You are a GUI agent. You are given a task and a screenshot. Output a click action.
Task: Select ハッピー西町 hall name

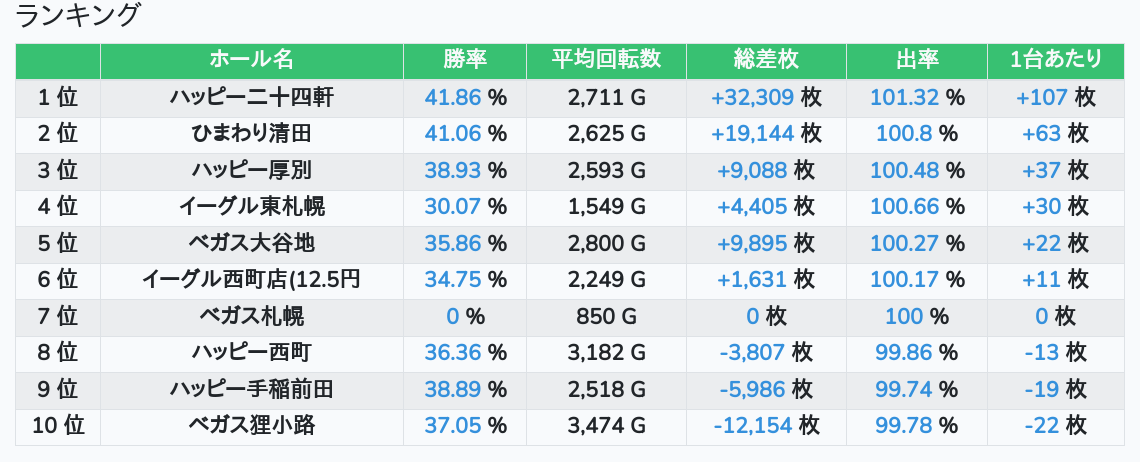pos(252,352)
